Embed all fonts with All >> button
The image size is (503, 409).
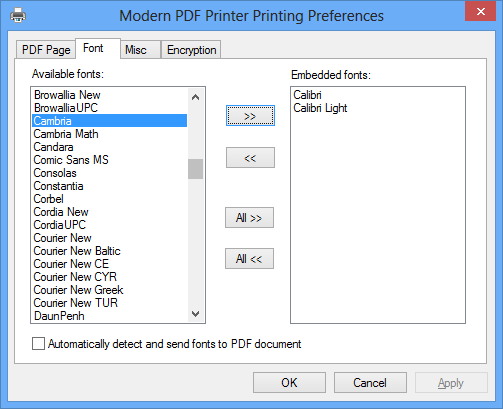tap(249, 218)
